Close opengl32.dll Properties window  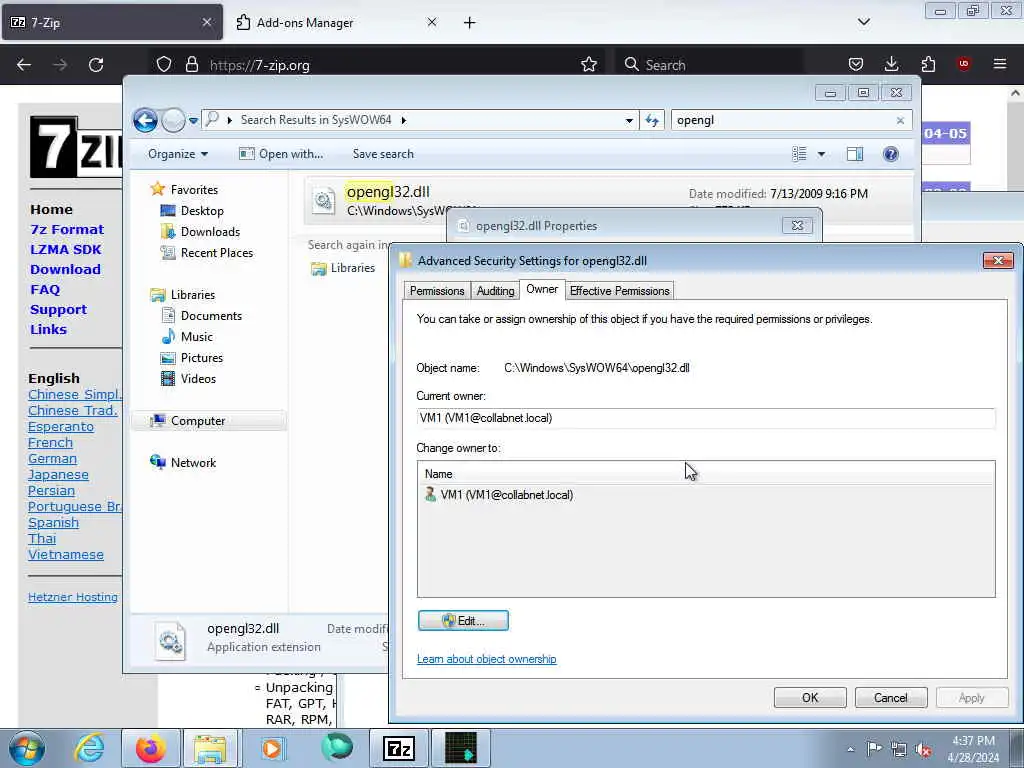click(797, 226)
